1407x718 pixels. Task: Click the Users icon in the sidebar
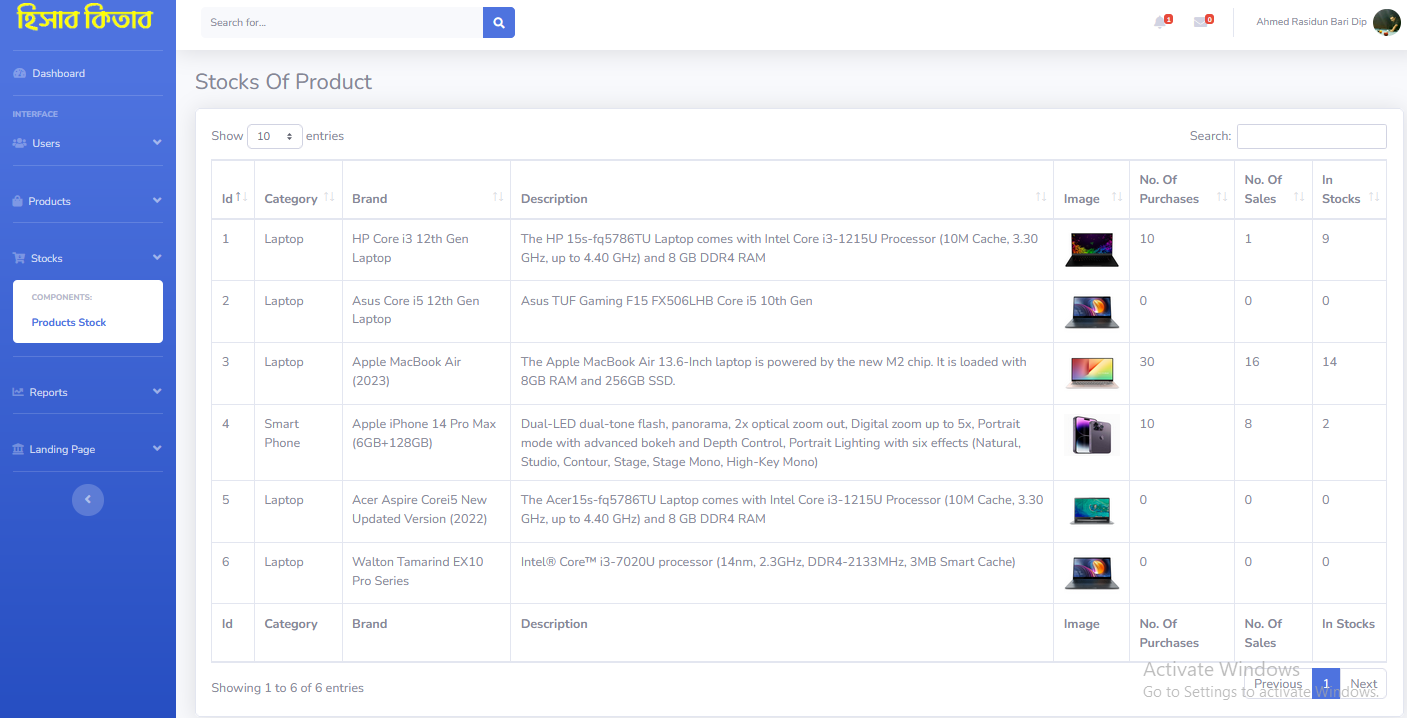tap(20, 143)
